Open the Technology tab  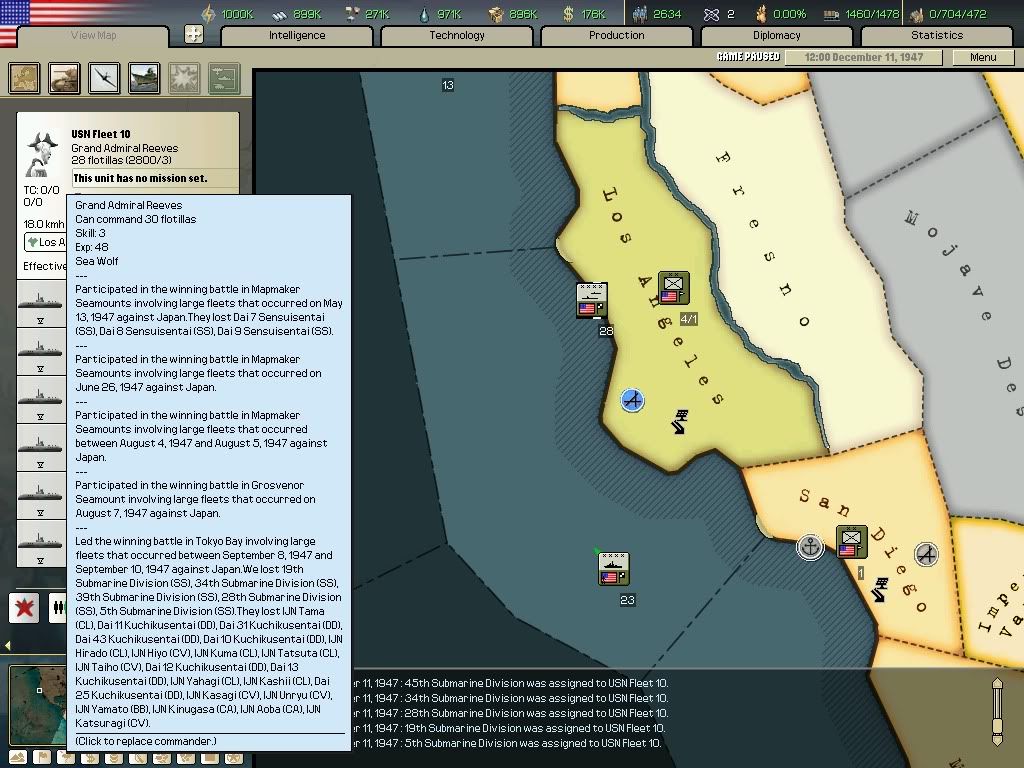457,36
